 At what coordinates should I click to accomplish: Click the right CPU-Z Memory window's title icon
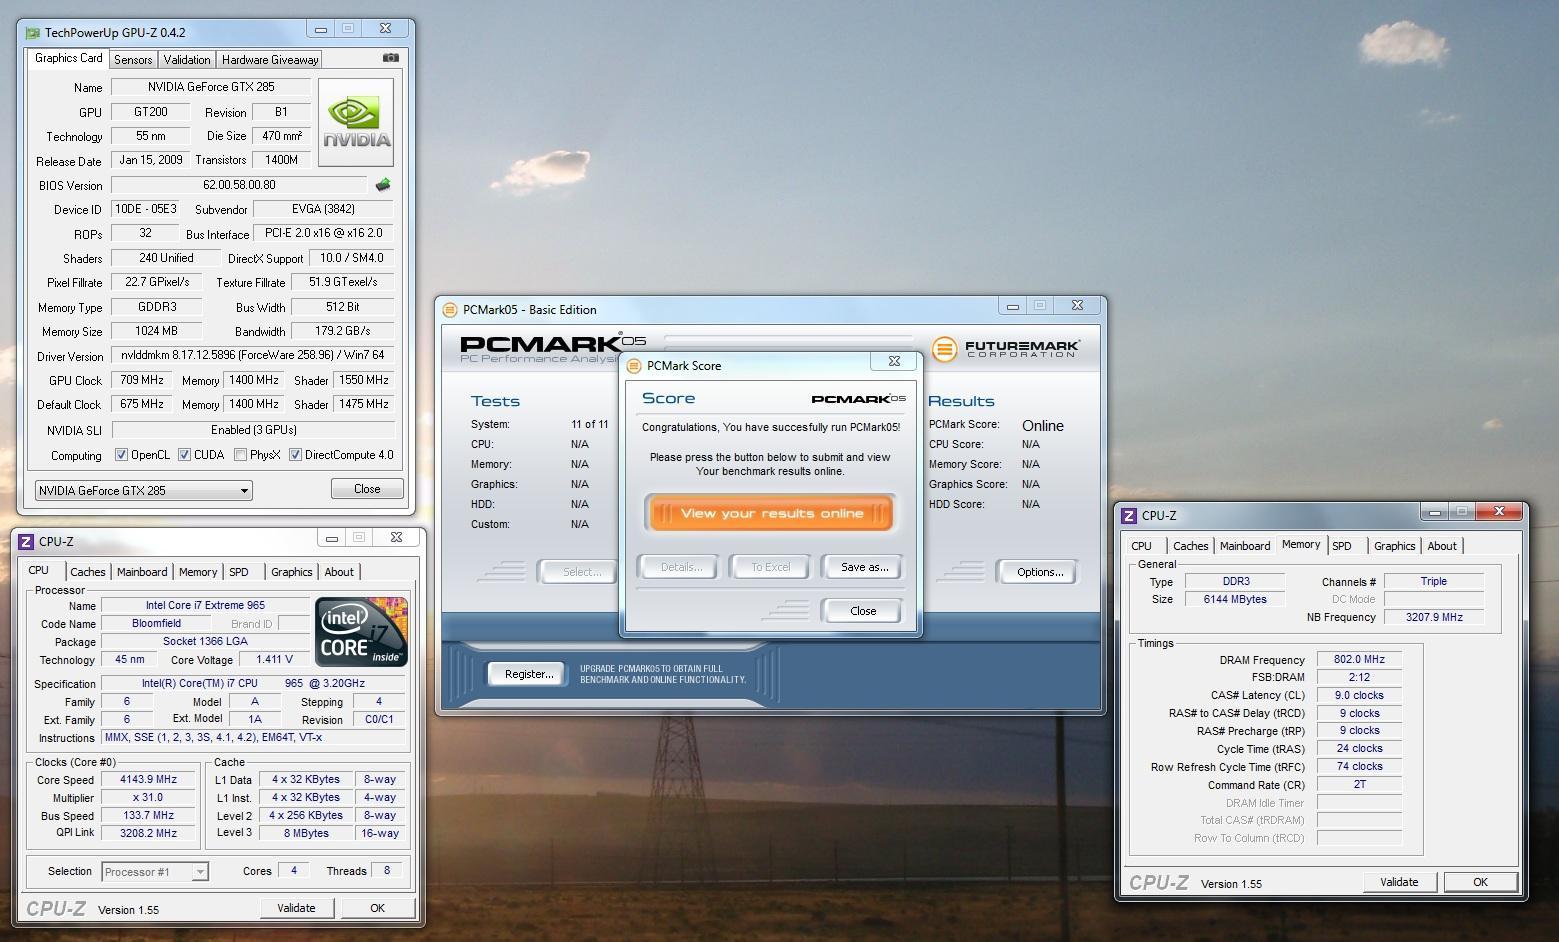pyautogui.click(x=1129, y=516)
